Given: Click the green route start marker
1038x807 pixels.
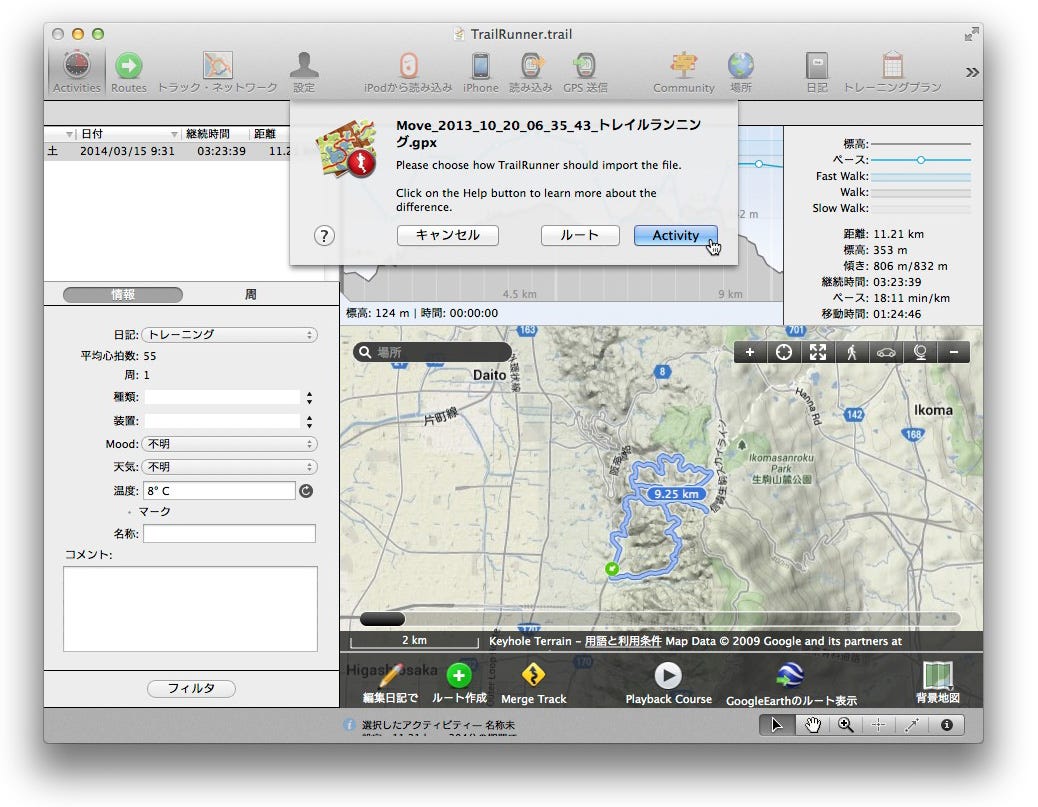Looking at the screenshot, I should point(612,569).
